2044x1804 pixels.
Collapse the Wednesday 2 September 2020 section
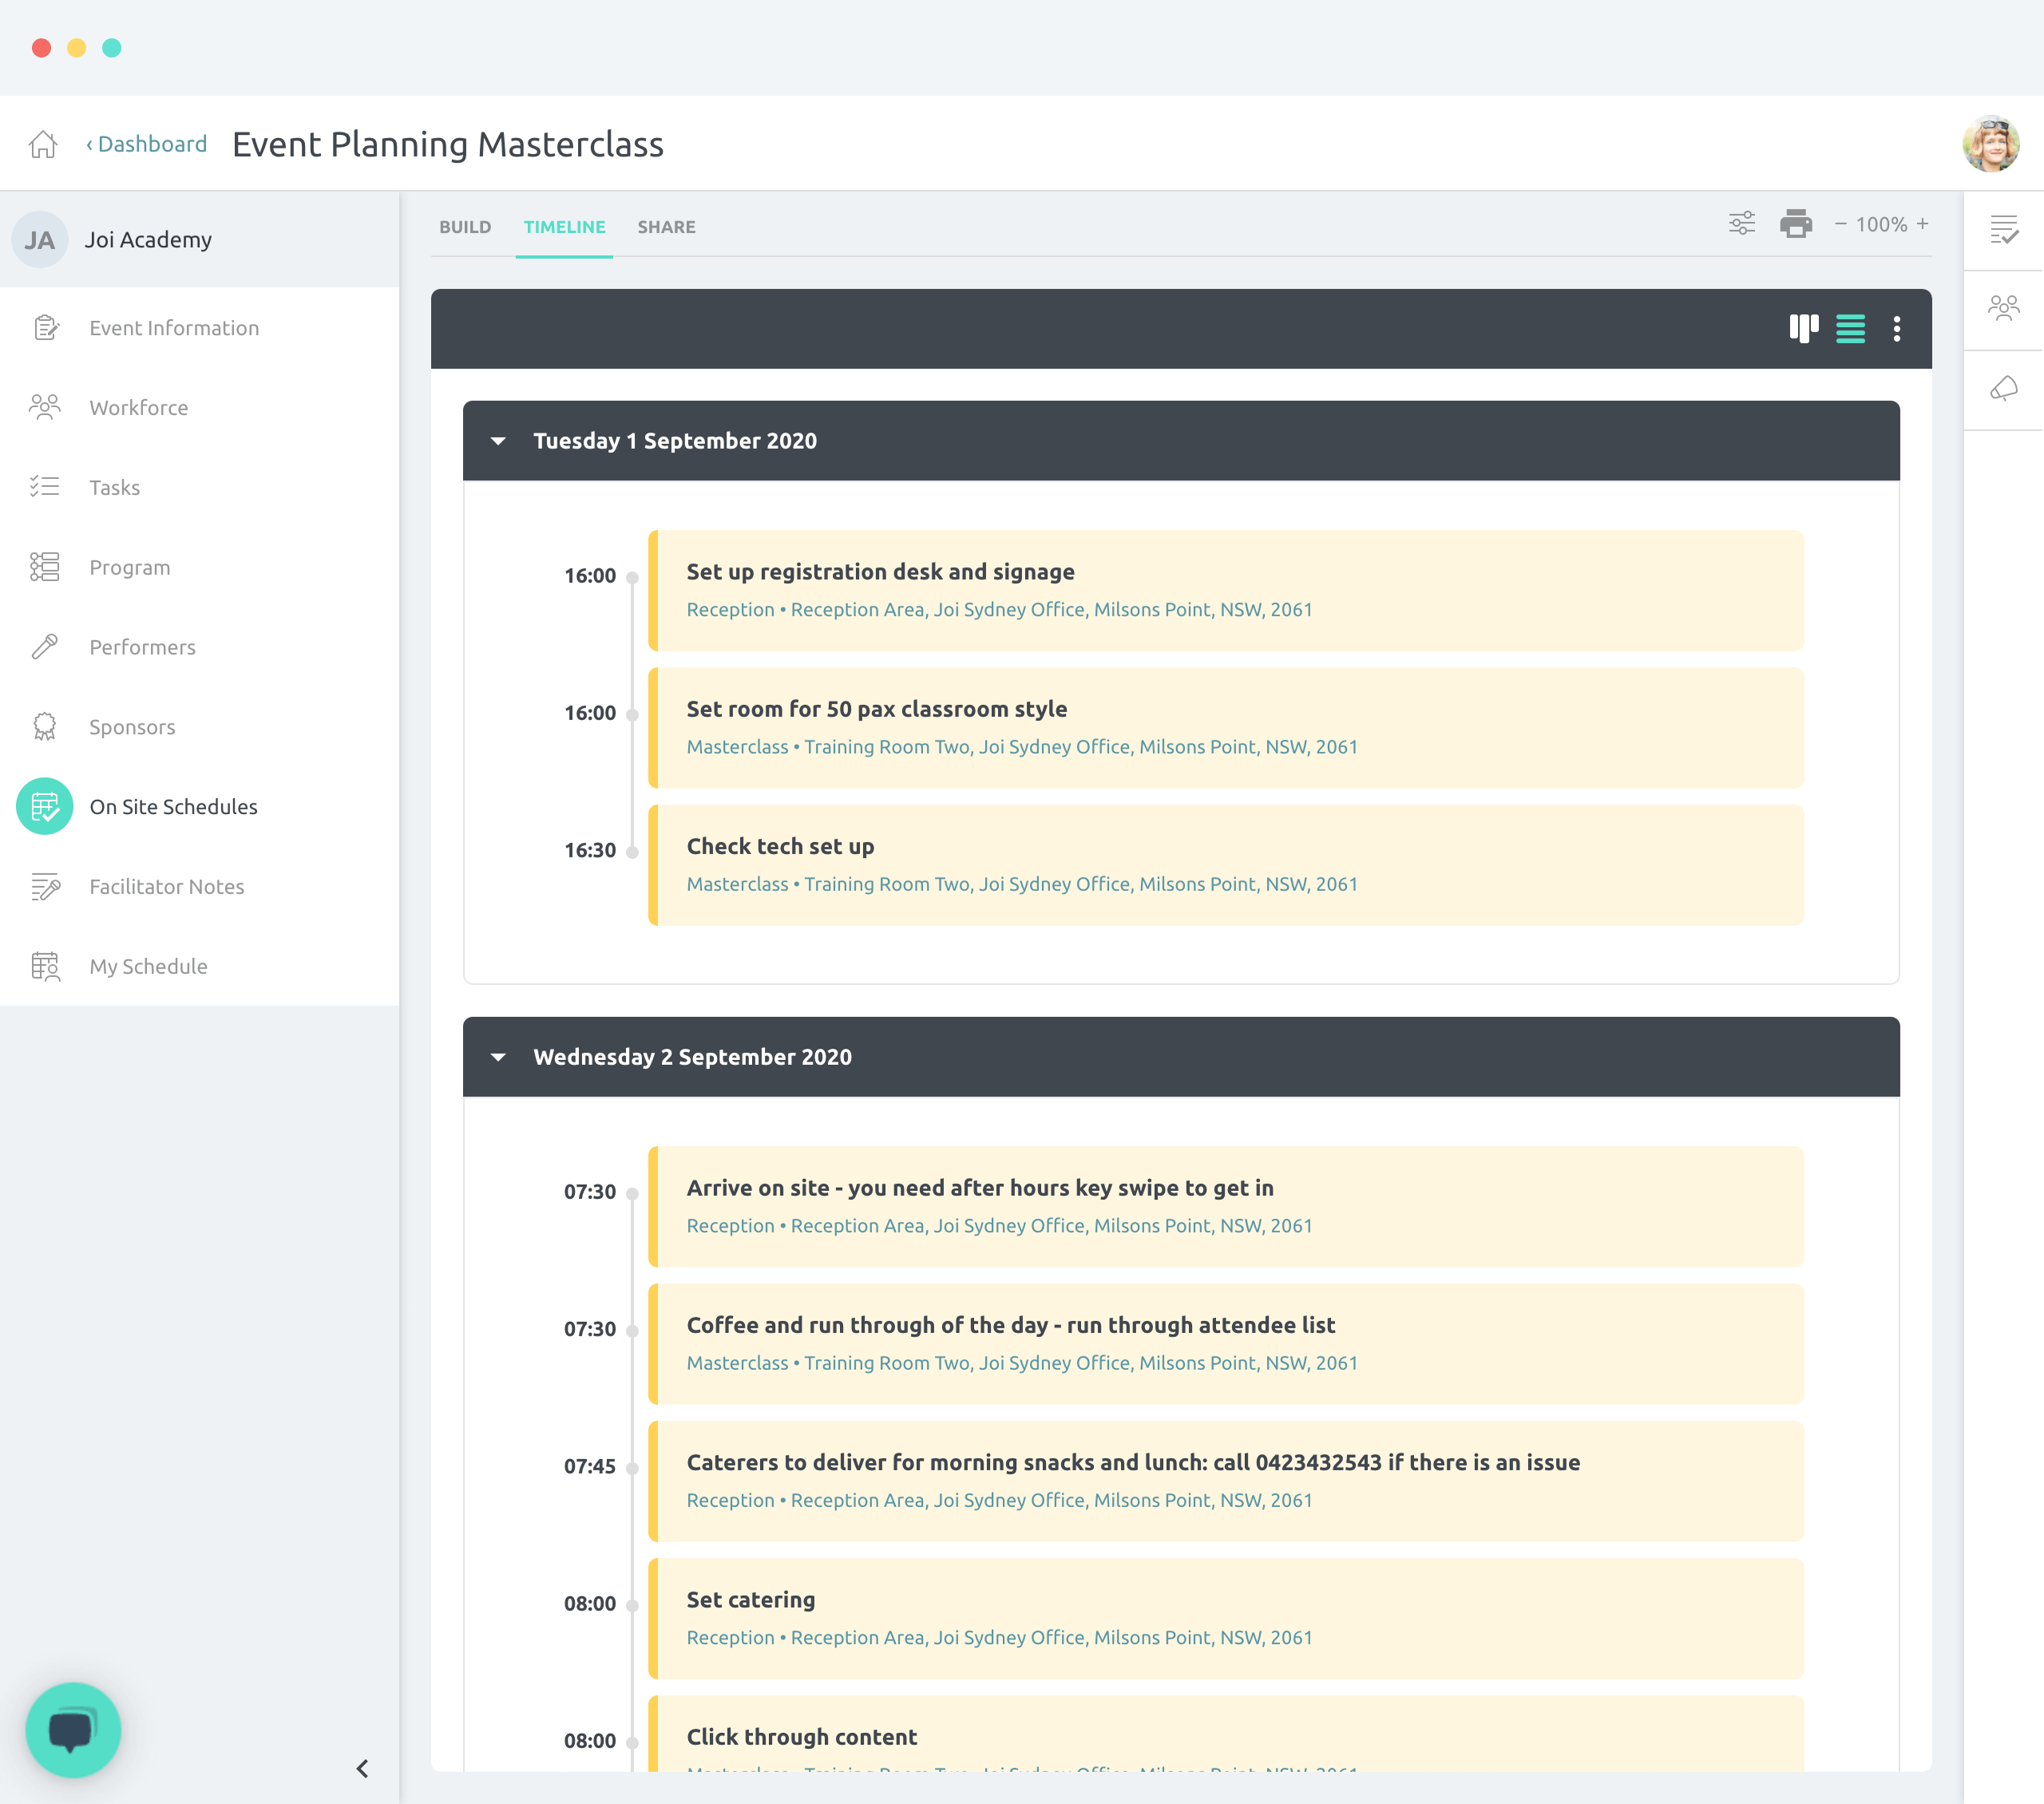pyautogui.click(x=498, y=1057)
